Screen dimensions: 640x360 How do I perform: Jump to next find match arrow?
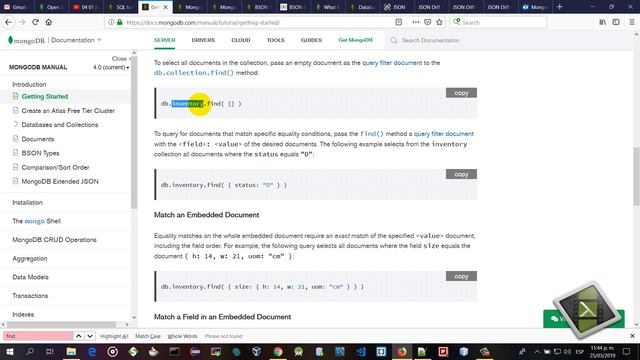coord(90,336)
